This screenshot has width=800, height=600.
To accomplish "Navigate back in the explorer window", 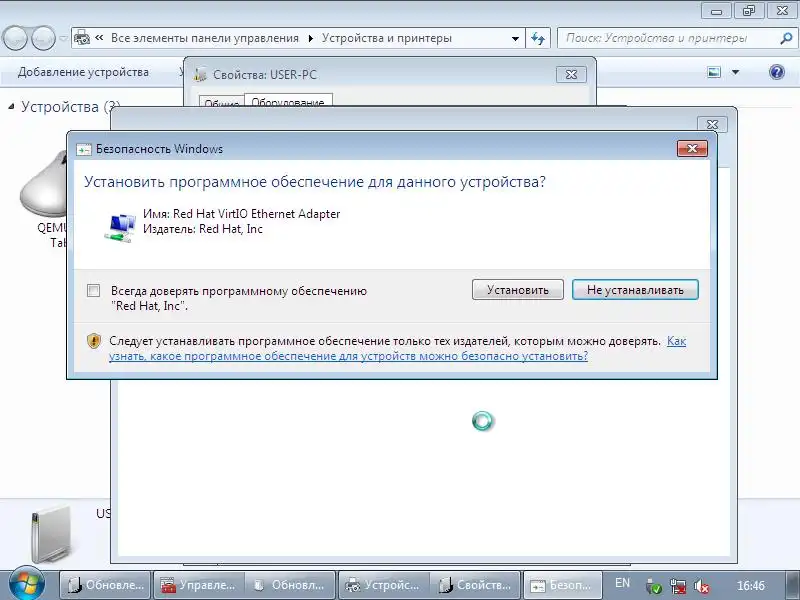I will 15,38.
